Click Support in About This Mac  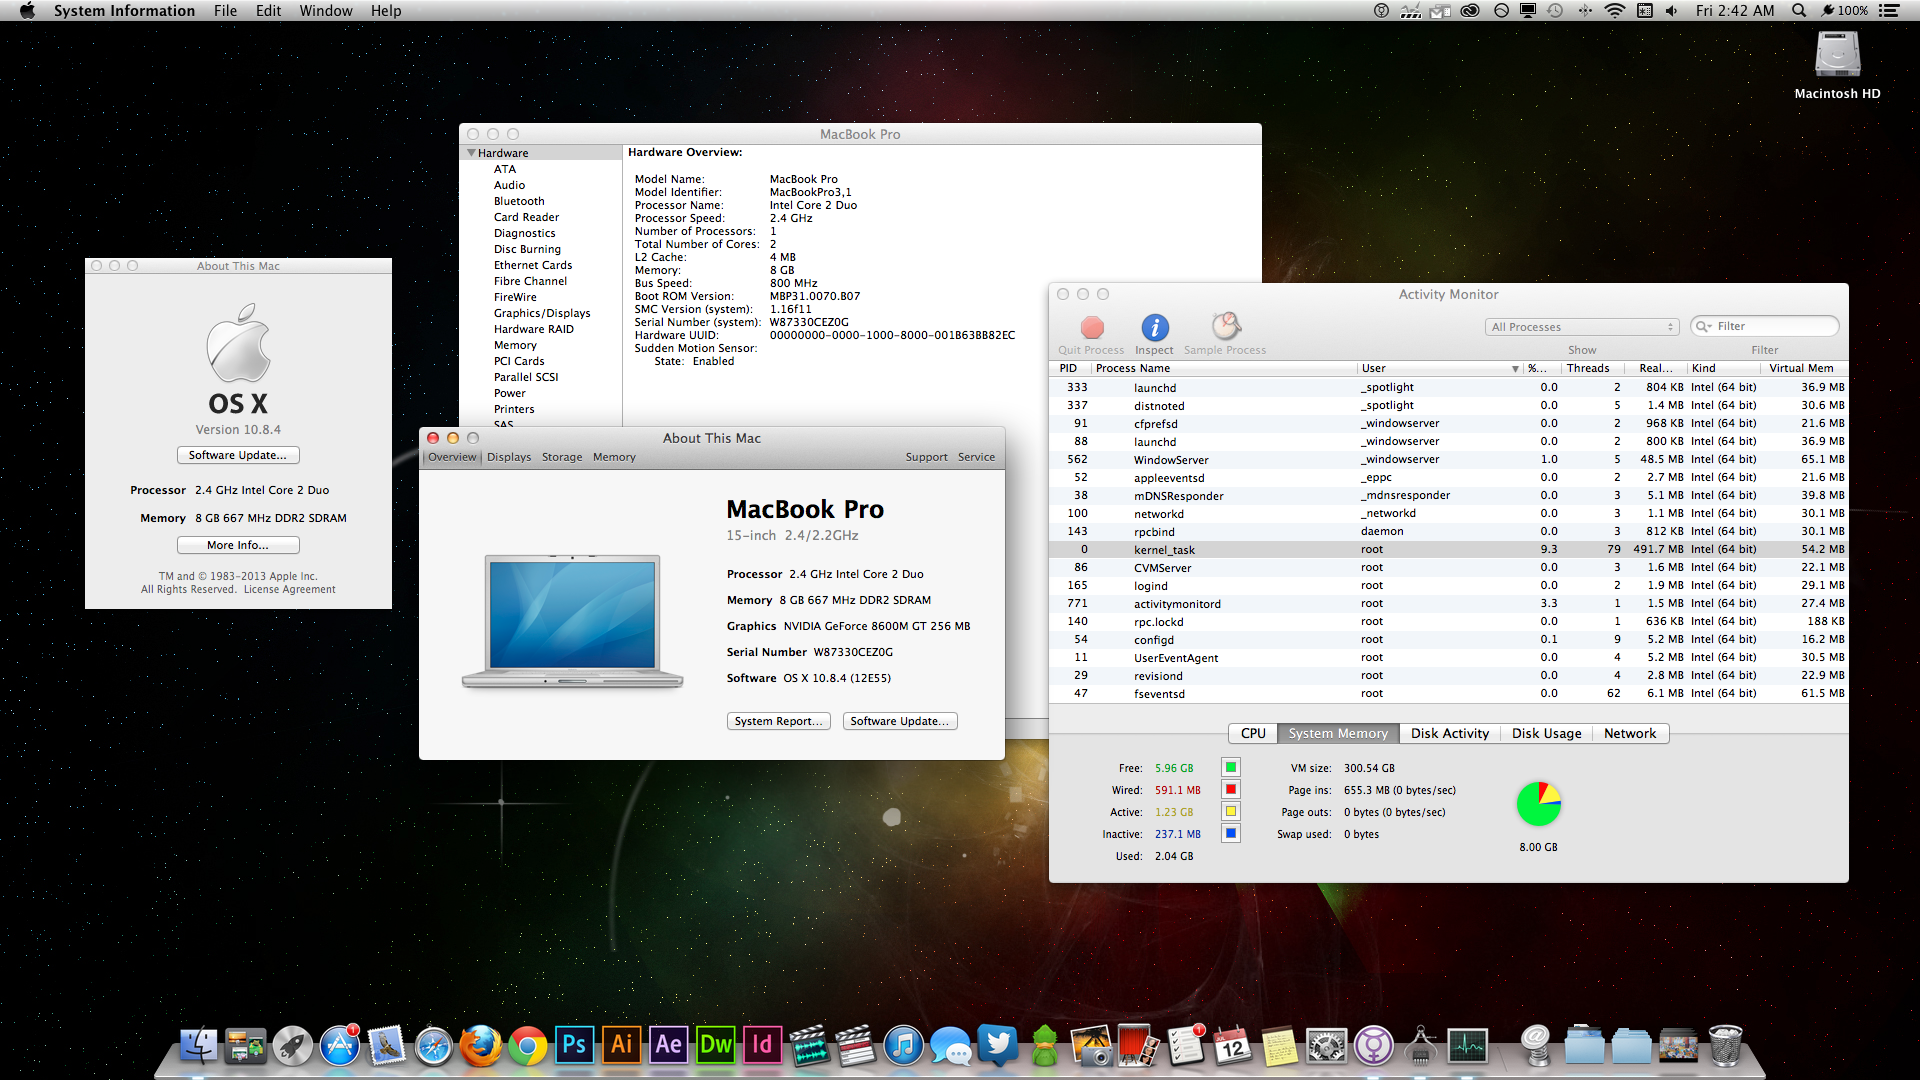pyautogui.click(x=926, y=457)
